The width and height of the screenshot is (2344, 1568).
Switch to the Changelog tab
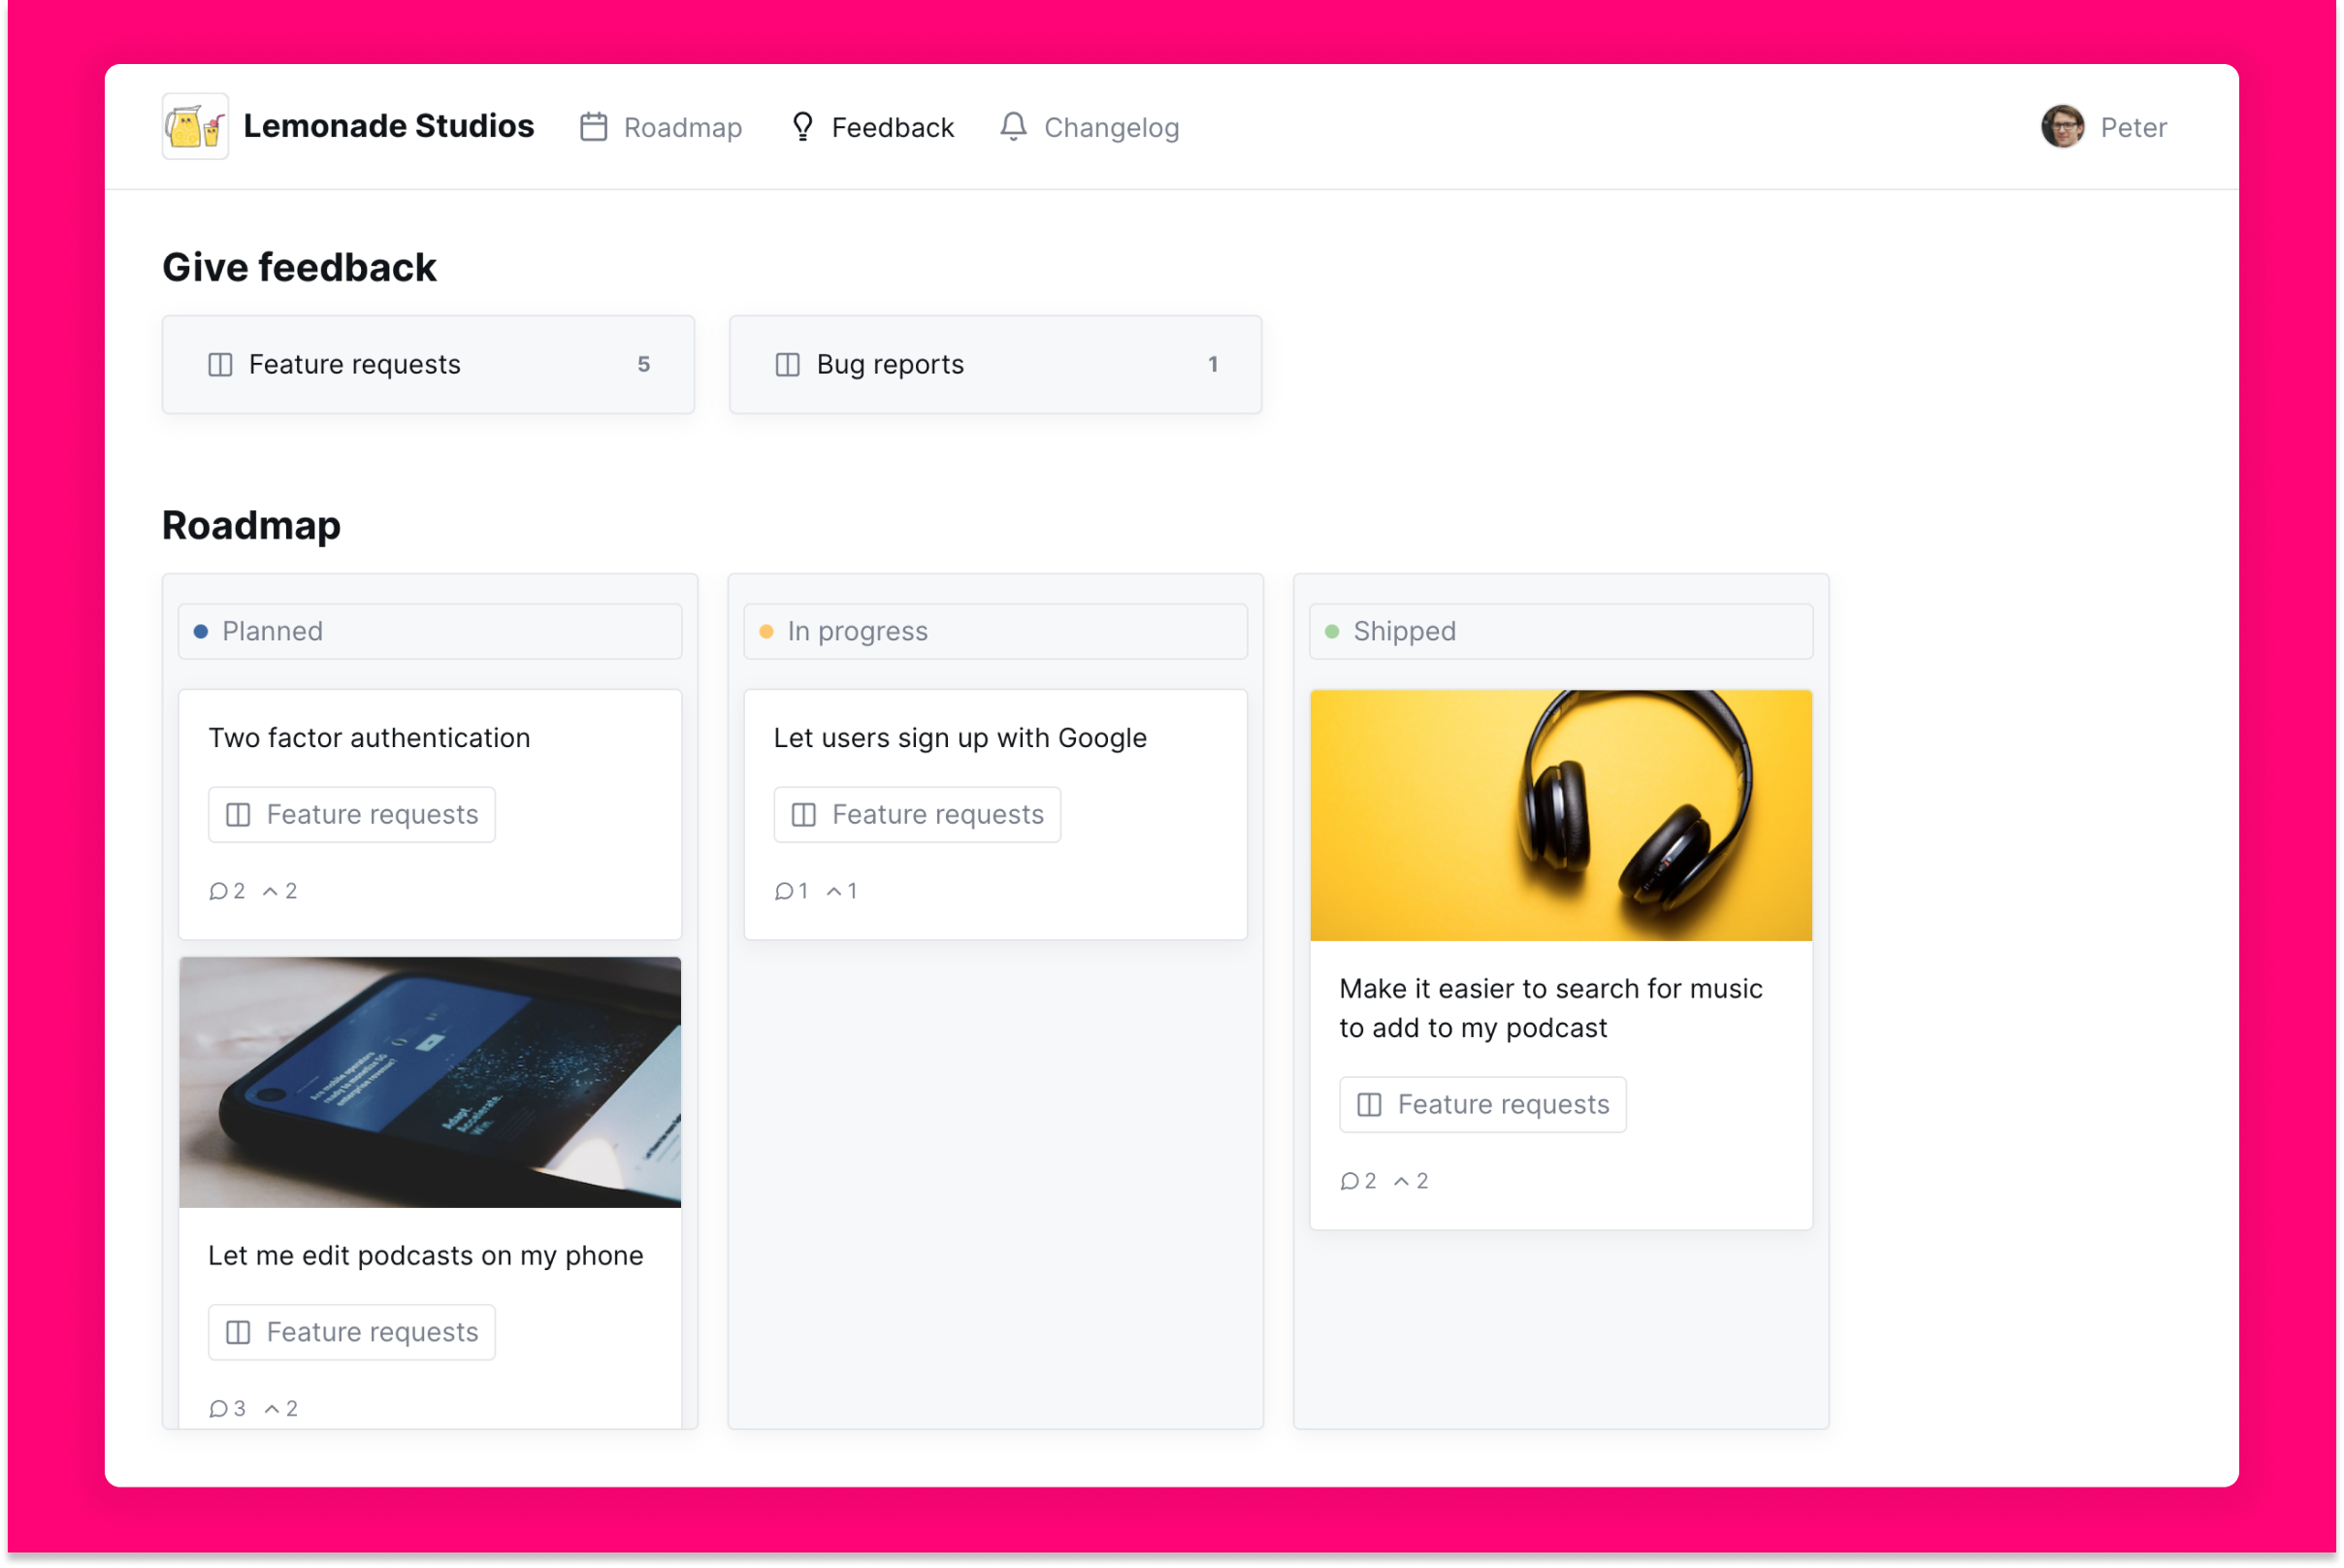(x=1110, y=127)
